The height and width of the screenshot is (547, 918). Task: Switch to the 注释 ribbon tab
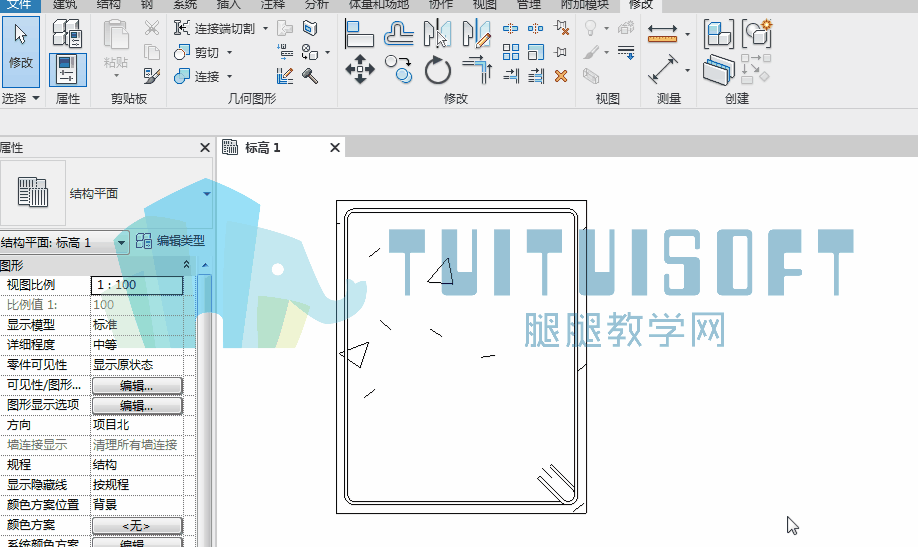[x=272, y=5]
